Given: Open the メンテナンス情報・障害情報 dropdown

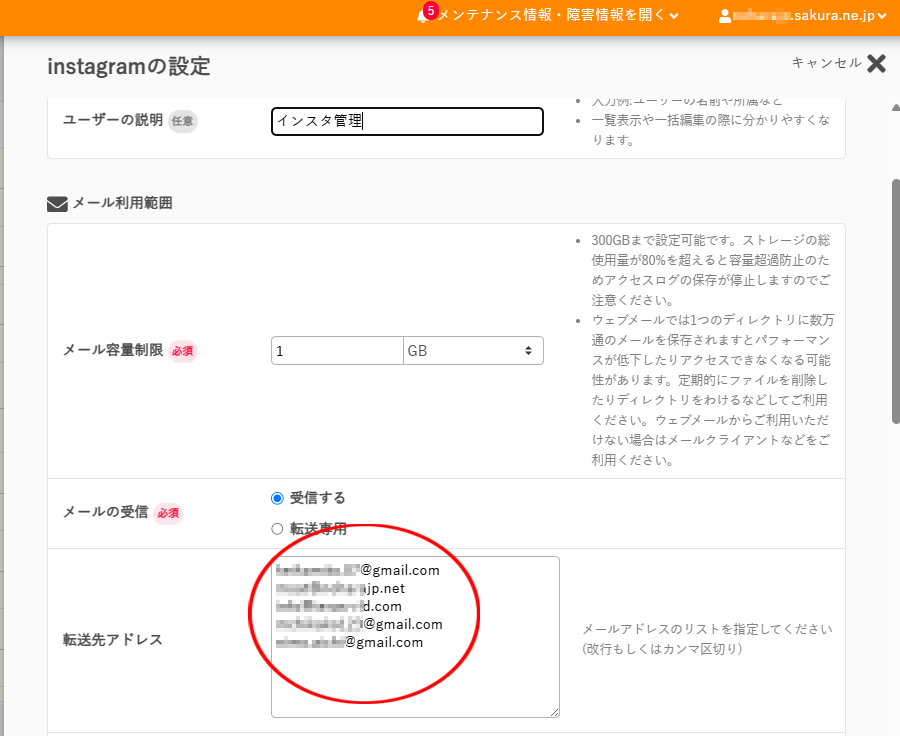Looking at the screenshot, I should 558,15.
